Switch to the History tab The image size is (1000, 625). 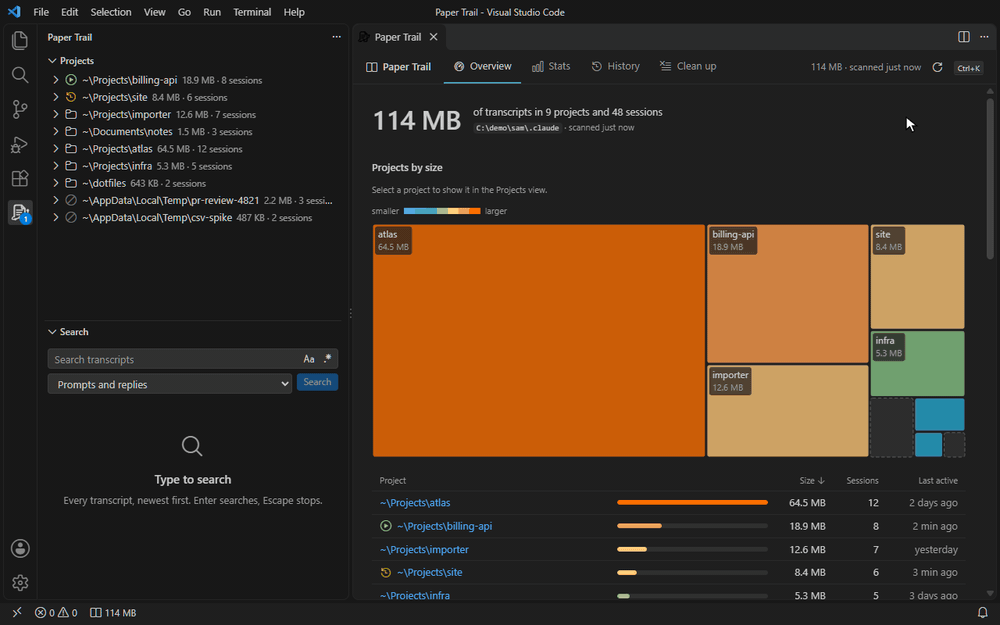click(615, 66)
